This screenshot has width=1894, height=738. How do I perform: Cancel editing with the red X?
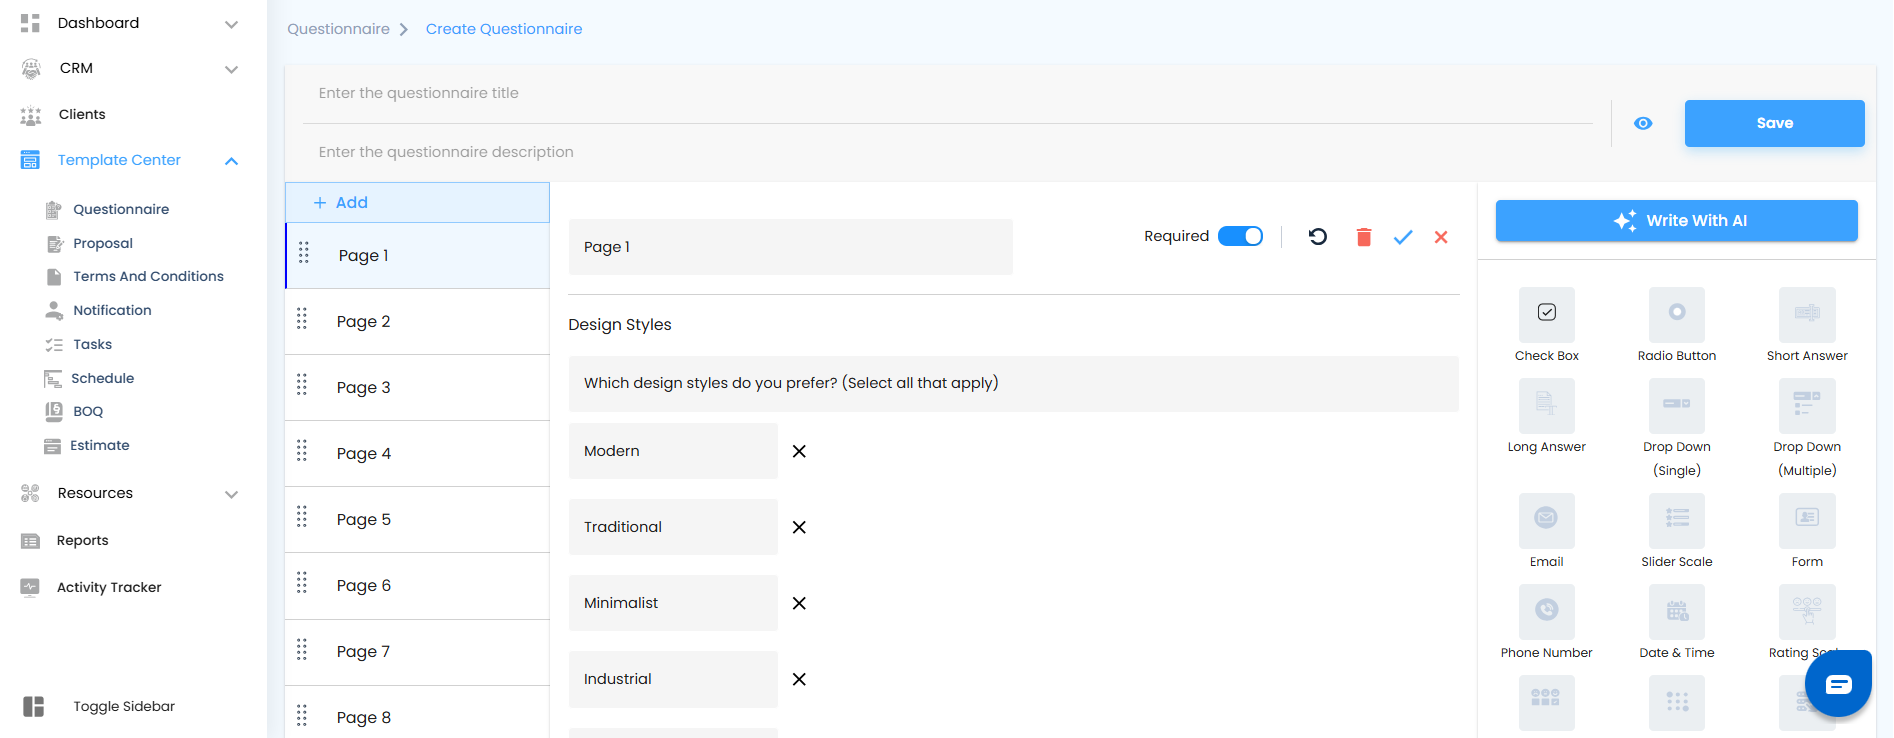[x=1441, y=237]
